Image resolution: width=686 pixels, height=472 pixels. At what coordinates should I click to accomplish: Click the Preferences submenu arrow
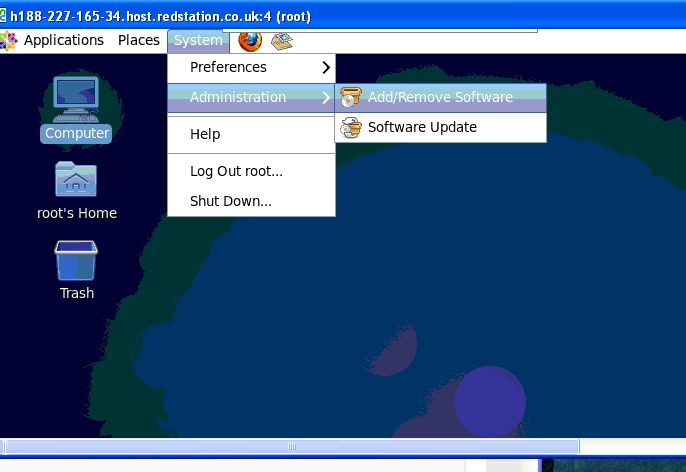pos(326,67)
